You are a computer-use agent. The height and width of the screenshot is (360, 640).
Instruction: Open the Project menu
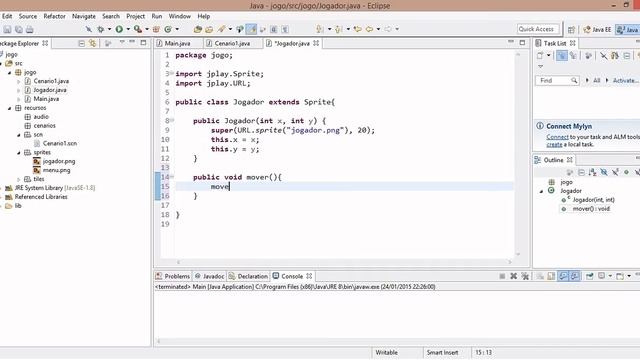tap(136, 16)
